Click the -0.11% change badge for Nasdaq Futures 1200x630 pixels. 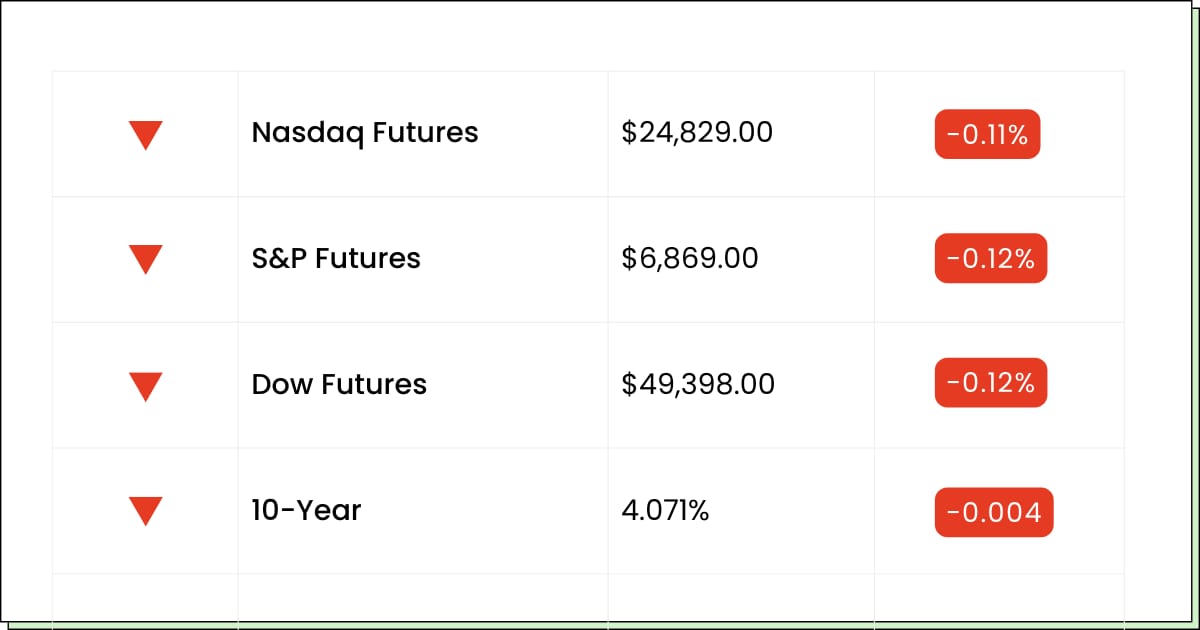987,134
